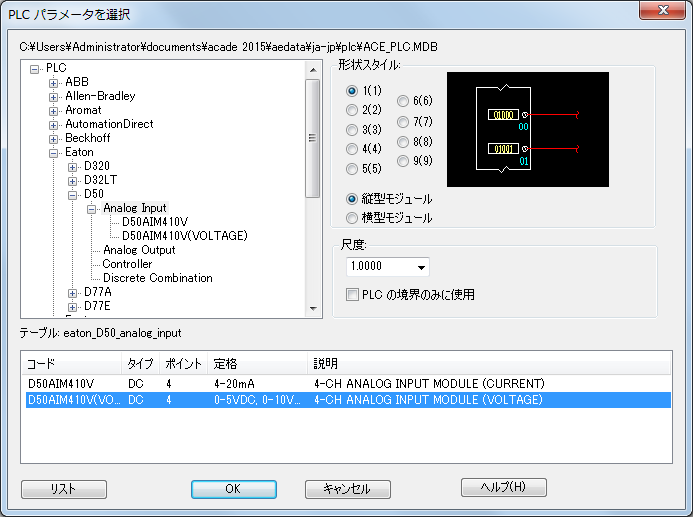Select Controller tree item

click(127, 264)
